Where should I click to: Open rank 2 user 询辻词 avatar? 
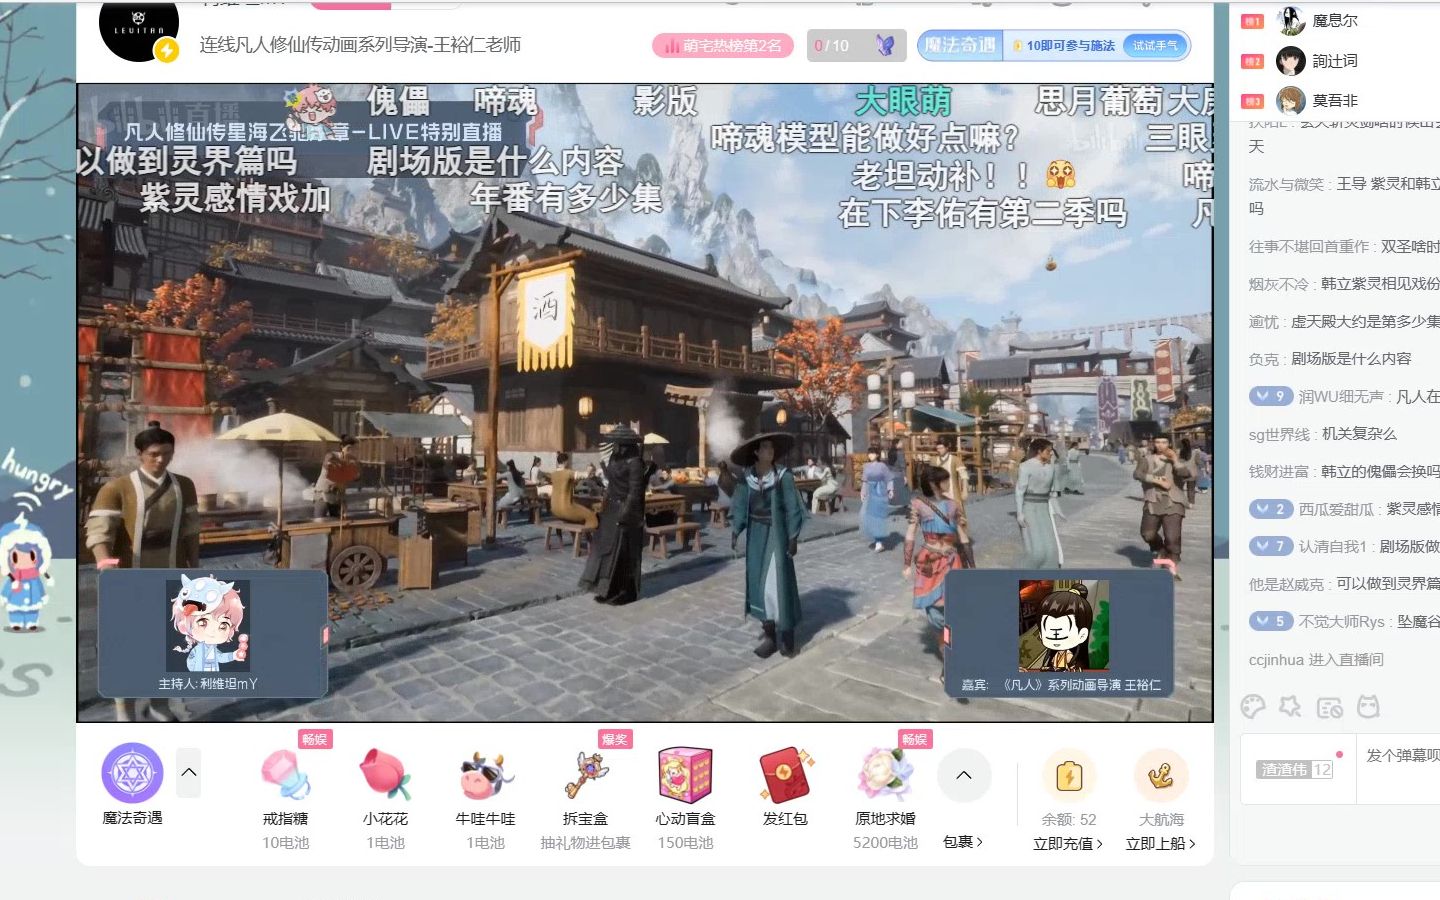tap(1291, 61)
